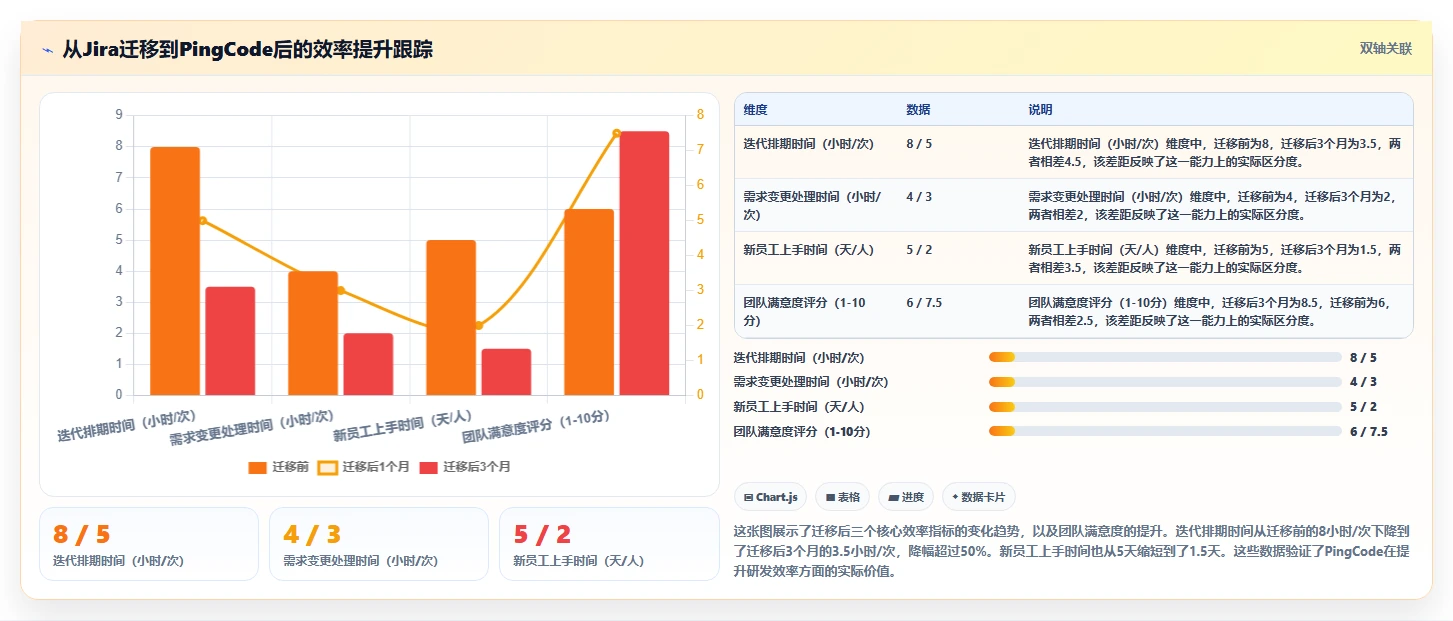Click the 迭代排期时间 x-axis label in the chart
Image resolution: width=1453 pixels, height=621 pixels.
pyautogui.click(x=126, y=425)
